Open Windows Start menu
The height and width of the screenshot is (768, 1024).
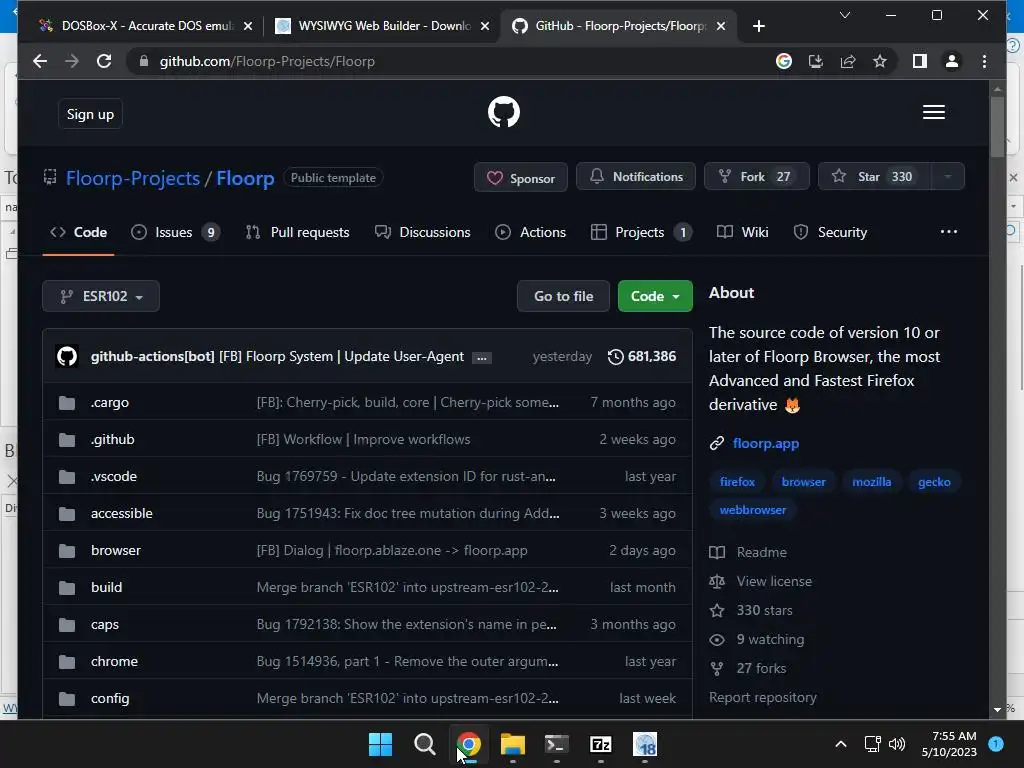coord(380,744)
